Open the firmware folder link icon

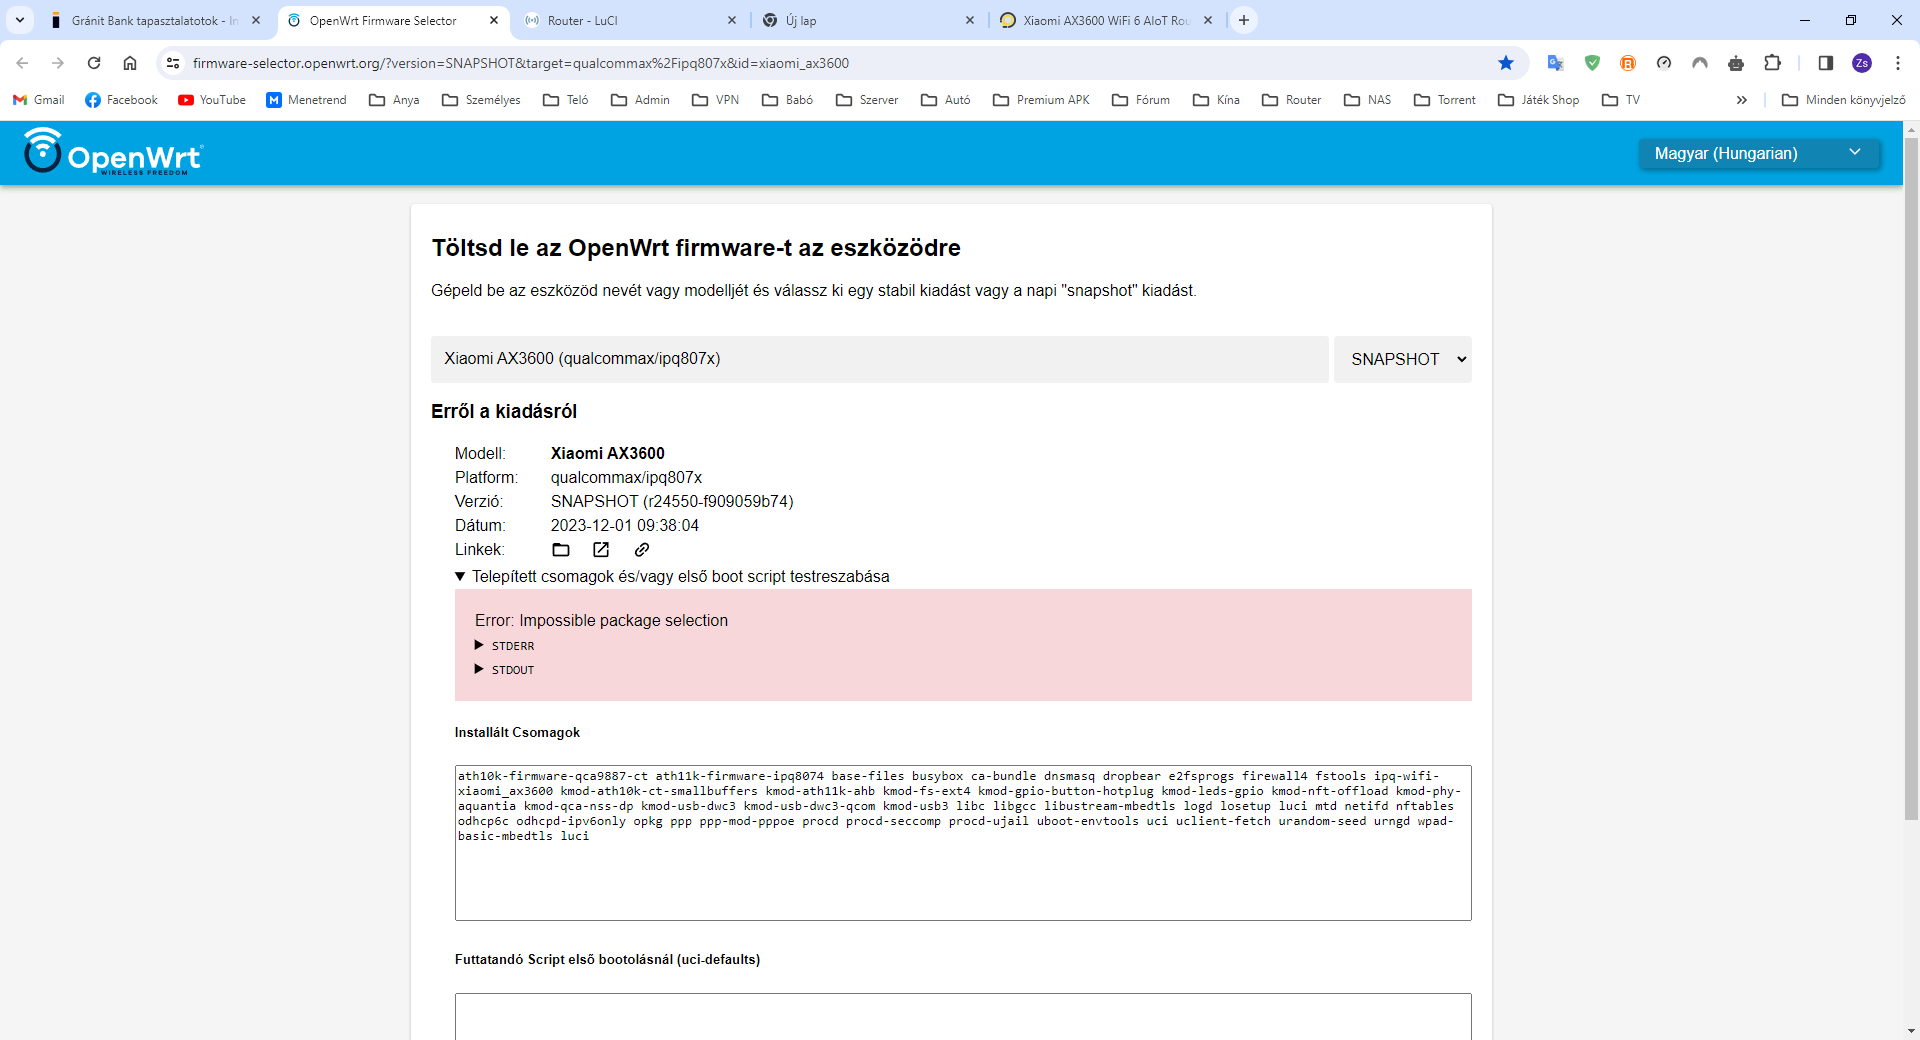click(x=561, y=550)
